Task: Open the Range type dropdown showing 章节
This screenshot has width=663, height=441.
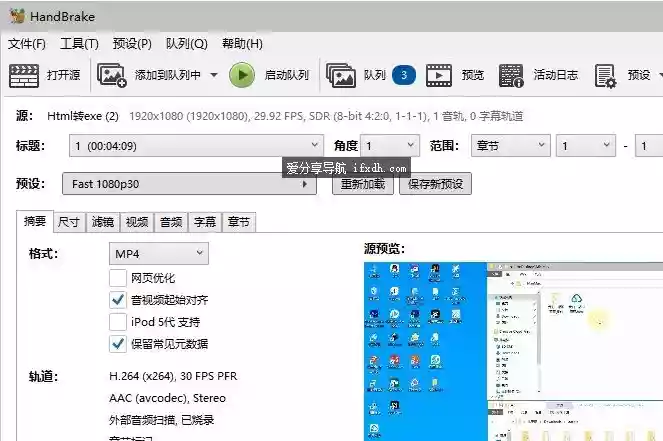Action: [511, 146]
